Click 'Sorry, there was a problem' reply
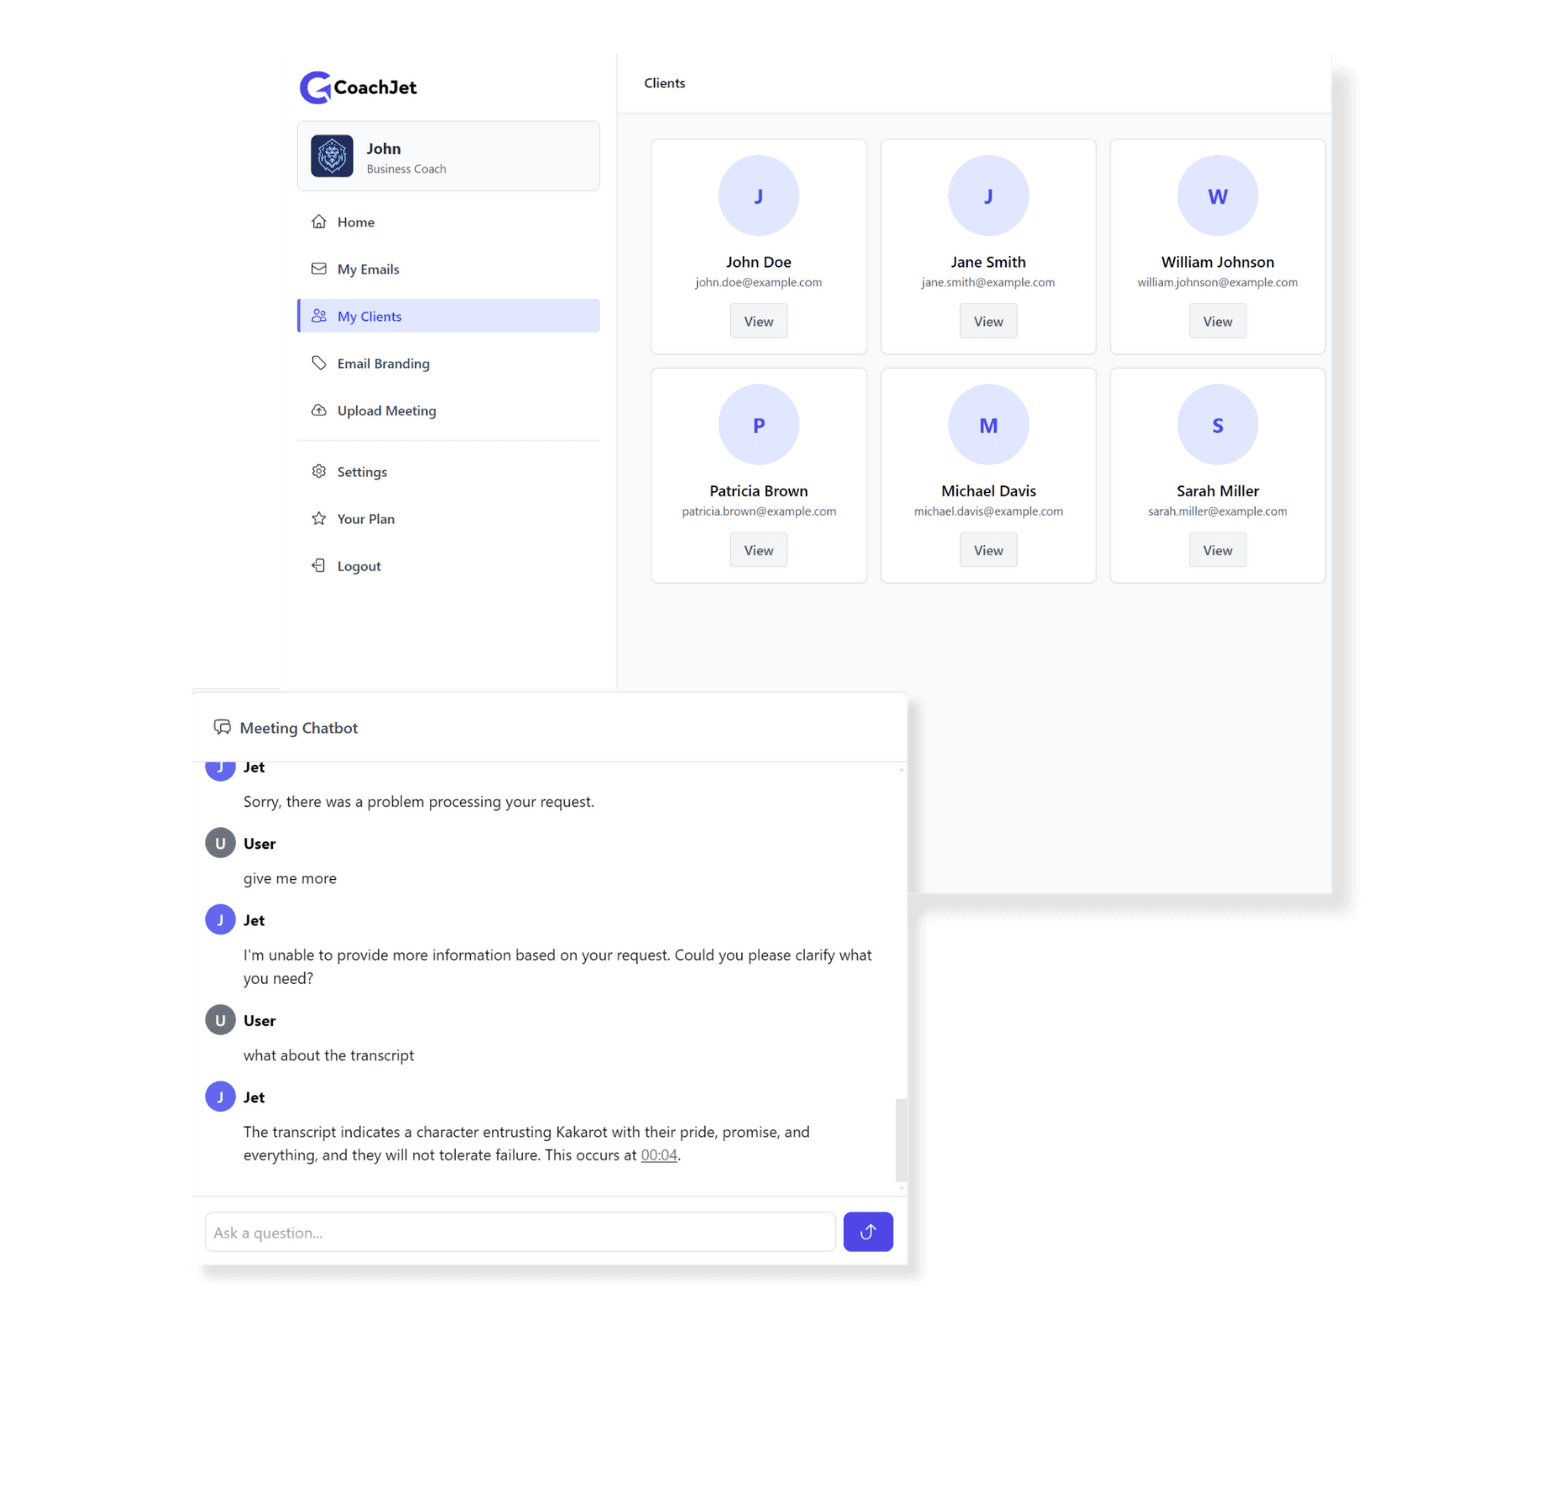This screenshot has height=1500, width=1563. pyautogui.click(x=418, y=802)
